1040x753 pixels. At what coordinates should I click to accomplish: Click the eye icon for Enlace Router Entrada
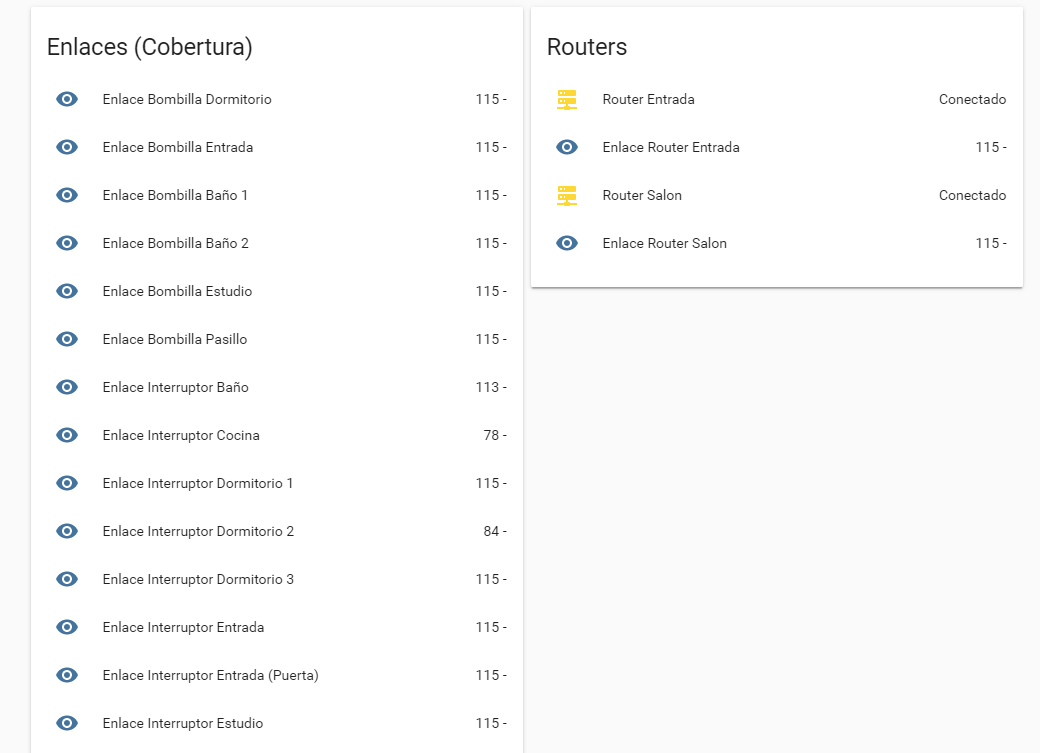pyautogui.click(x=567, y=147)
